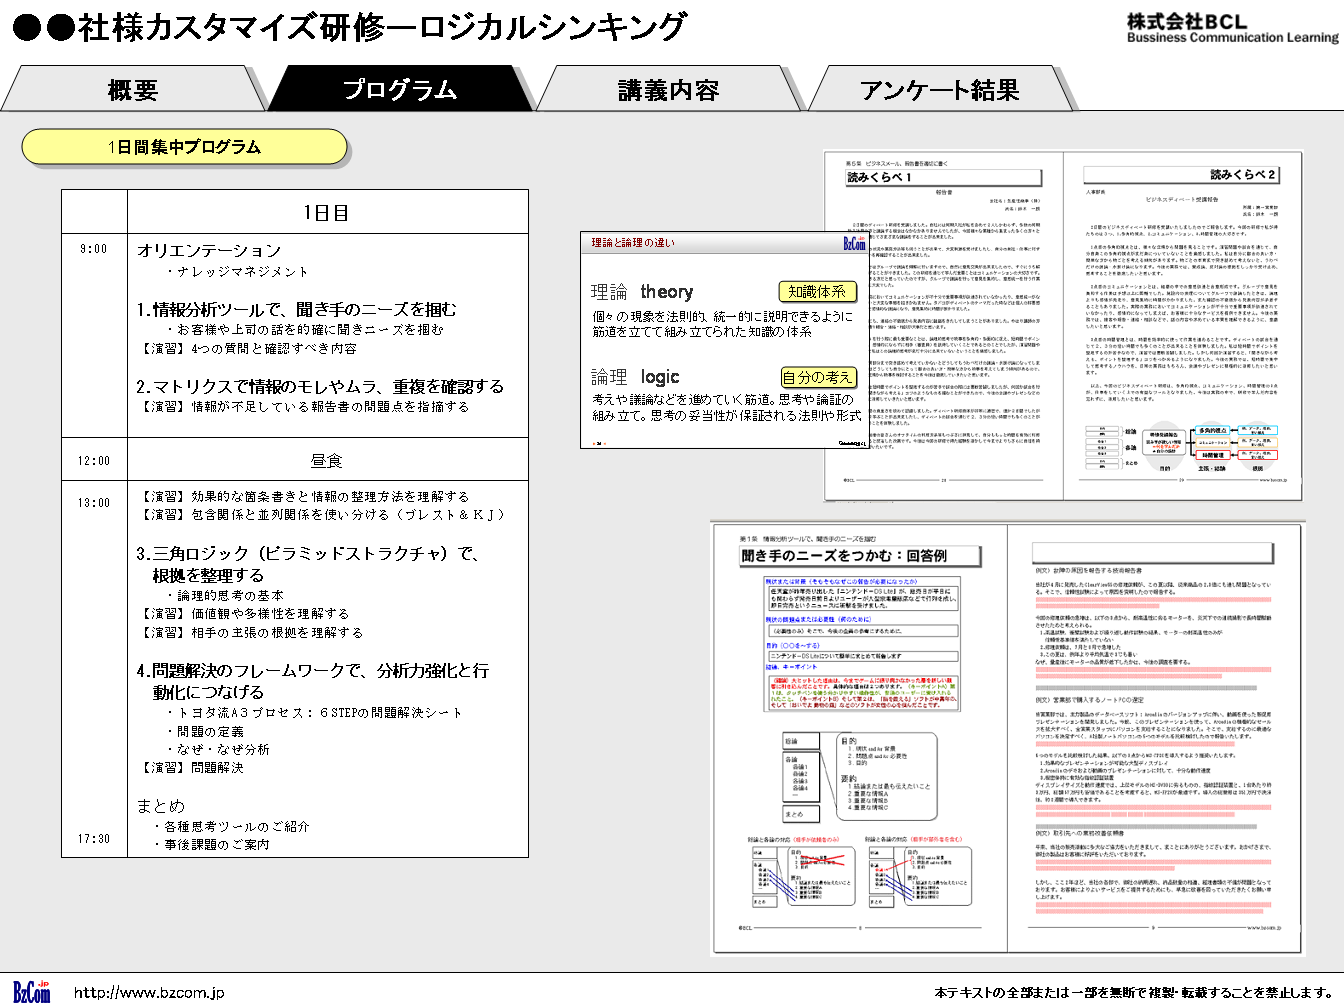Click the diagram at the bottom of 読みくらべ２ page
The height and width of the screenshot is (1008, 1344).
click(1181, 447)
